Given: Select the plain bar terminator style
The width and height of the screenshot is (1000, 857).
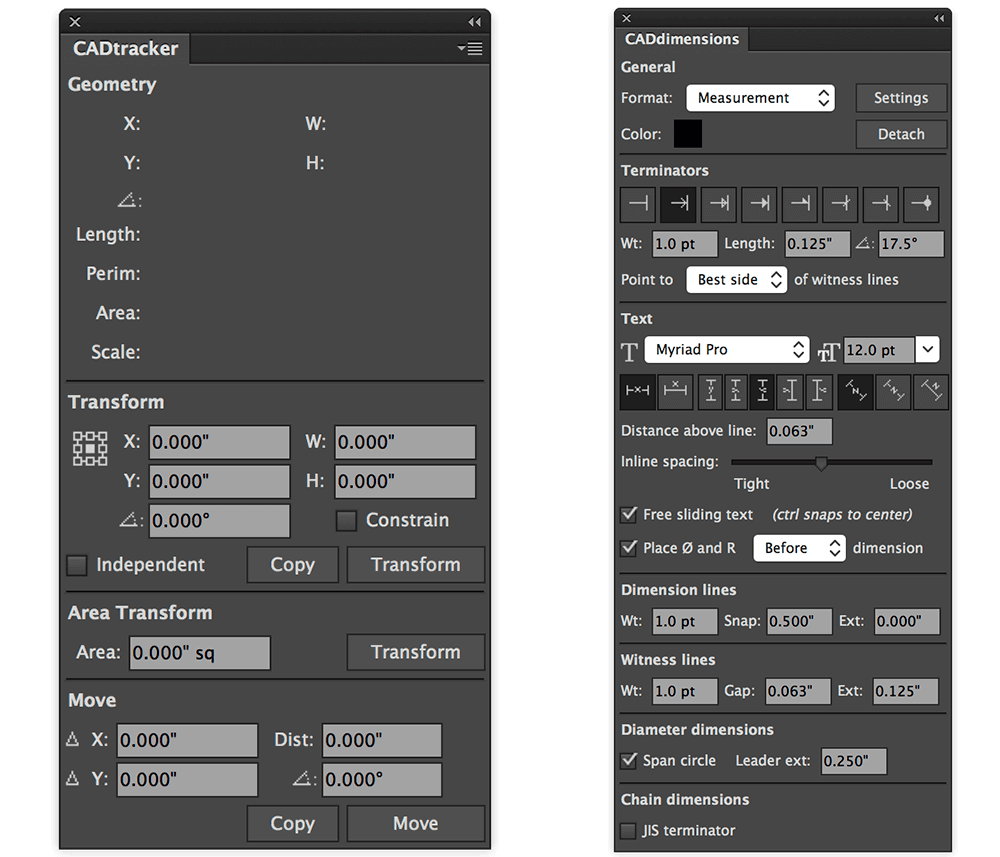Looking at the screenshot, I should [638, 204].
